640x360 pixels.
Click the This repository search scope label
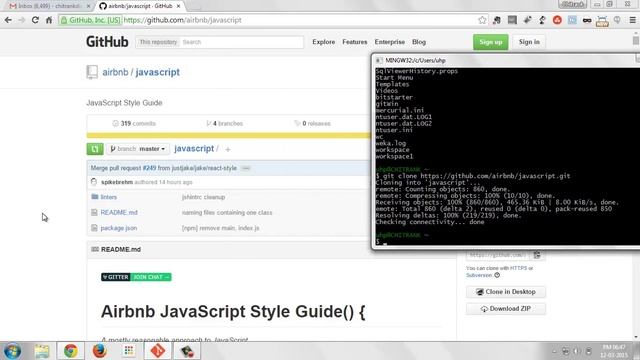[158, 42]
